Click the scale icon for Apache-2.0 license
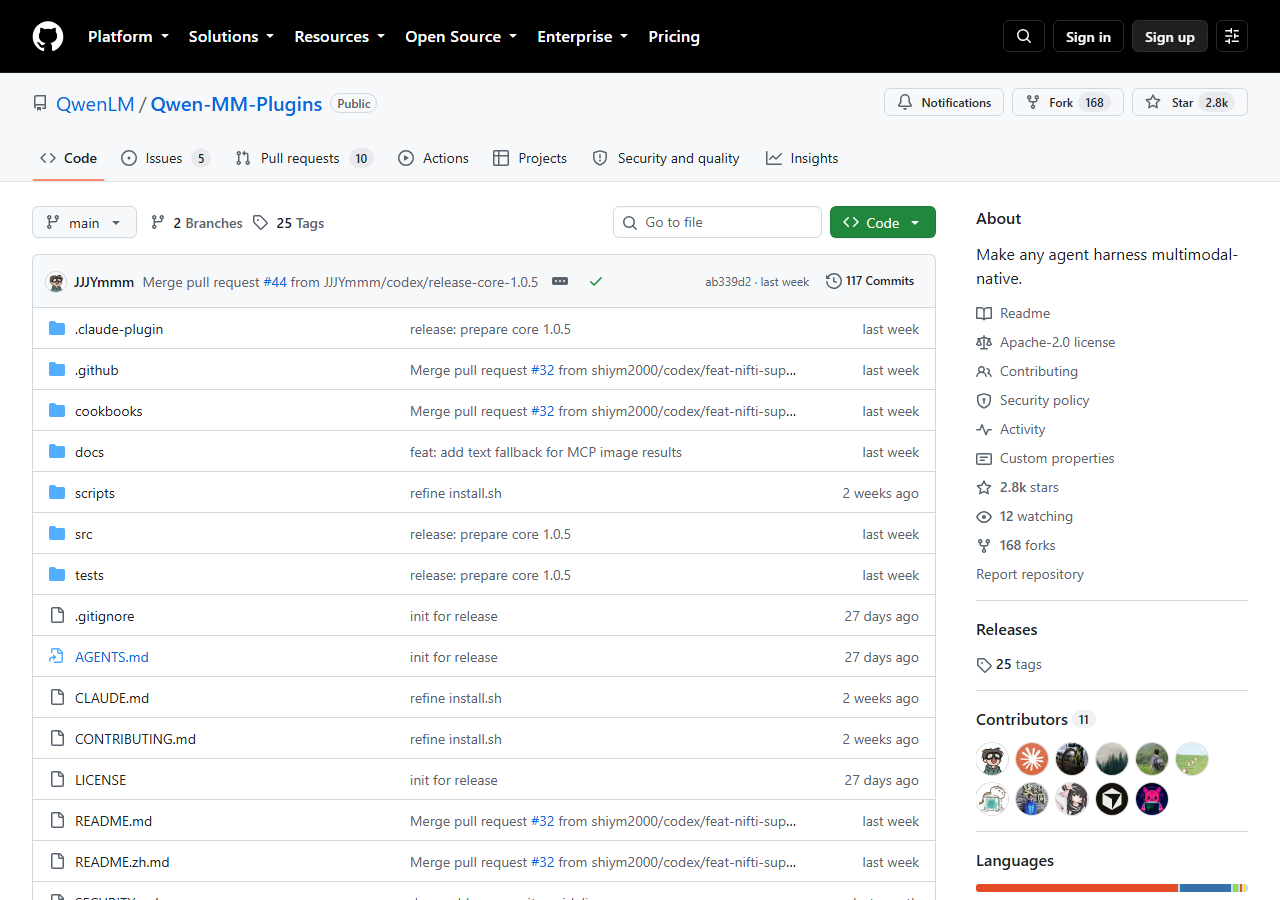 pos(984,342)
